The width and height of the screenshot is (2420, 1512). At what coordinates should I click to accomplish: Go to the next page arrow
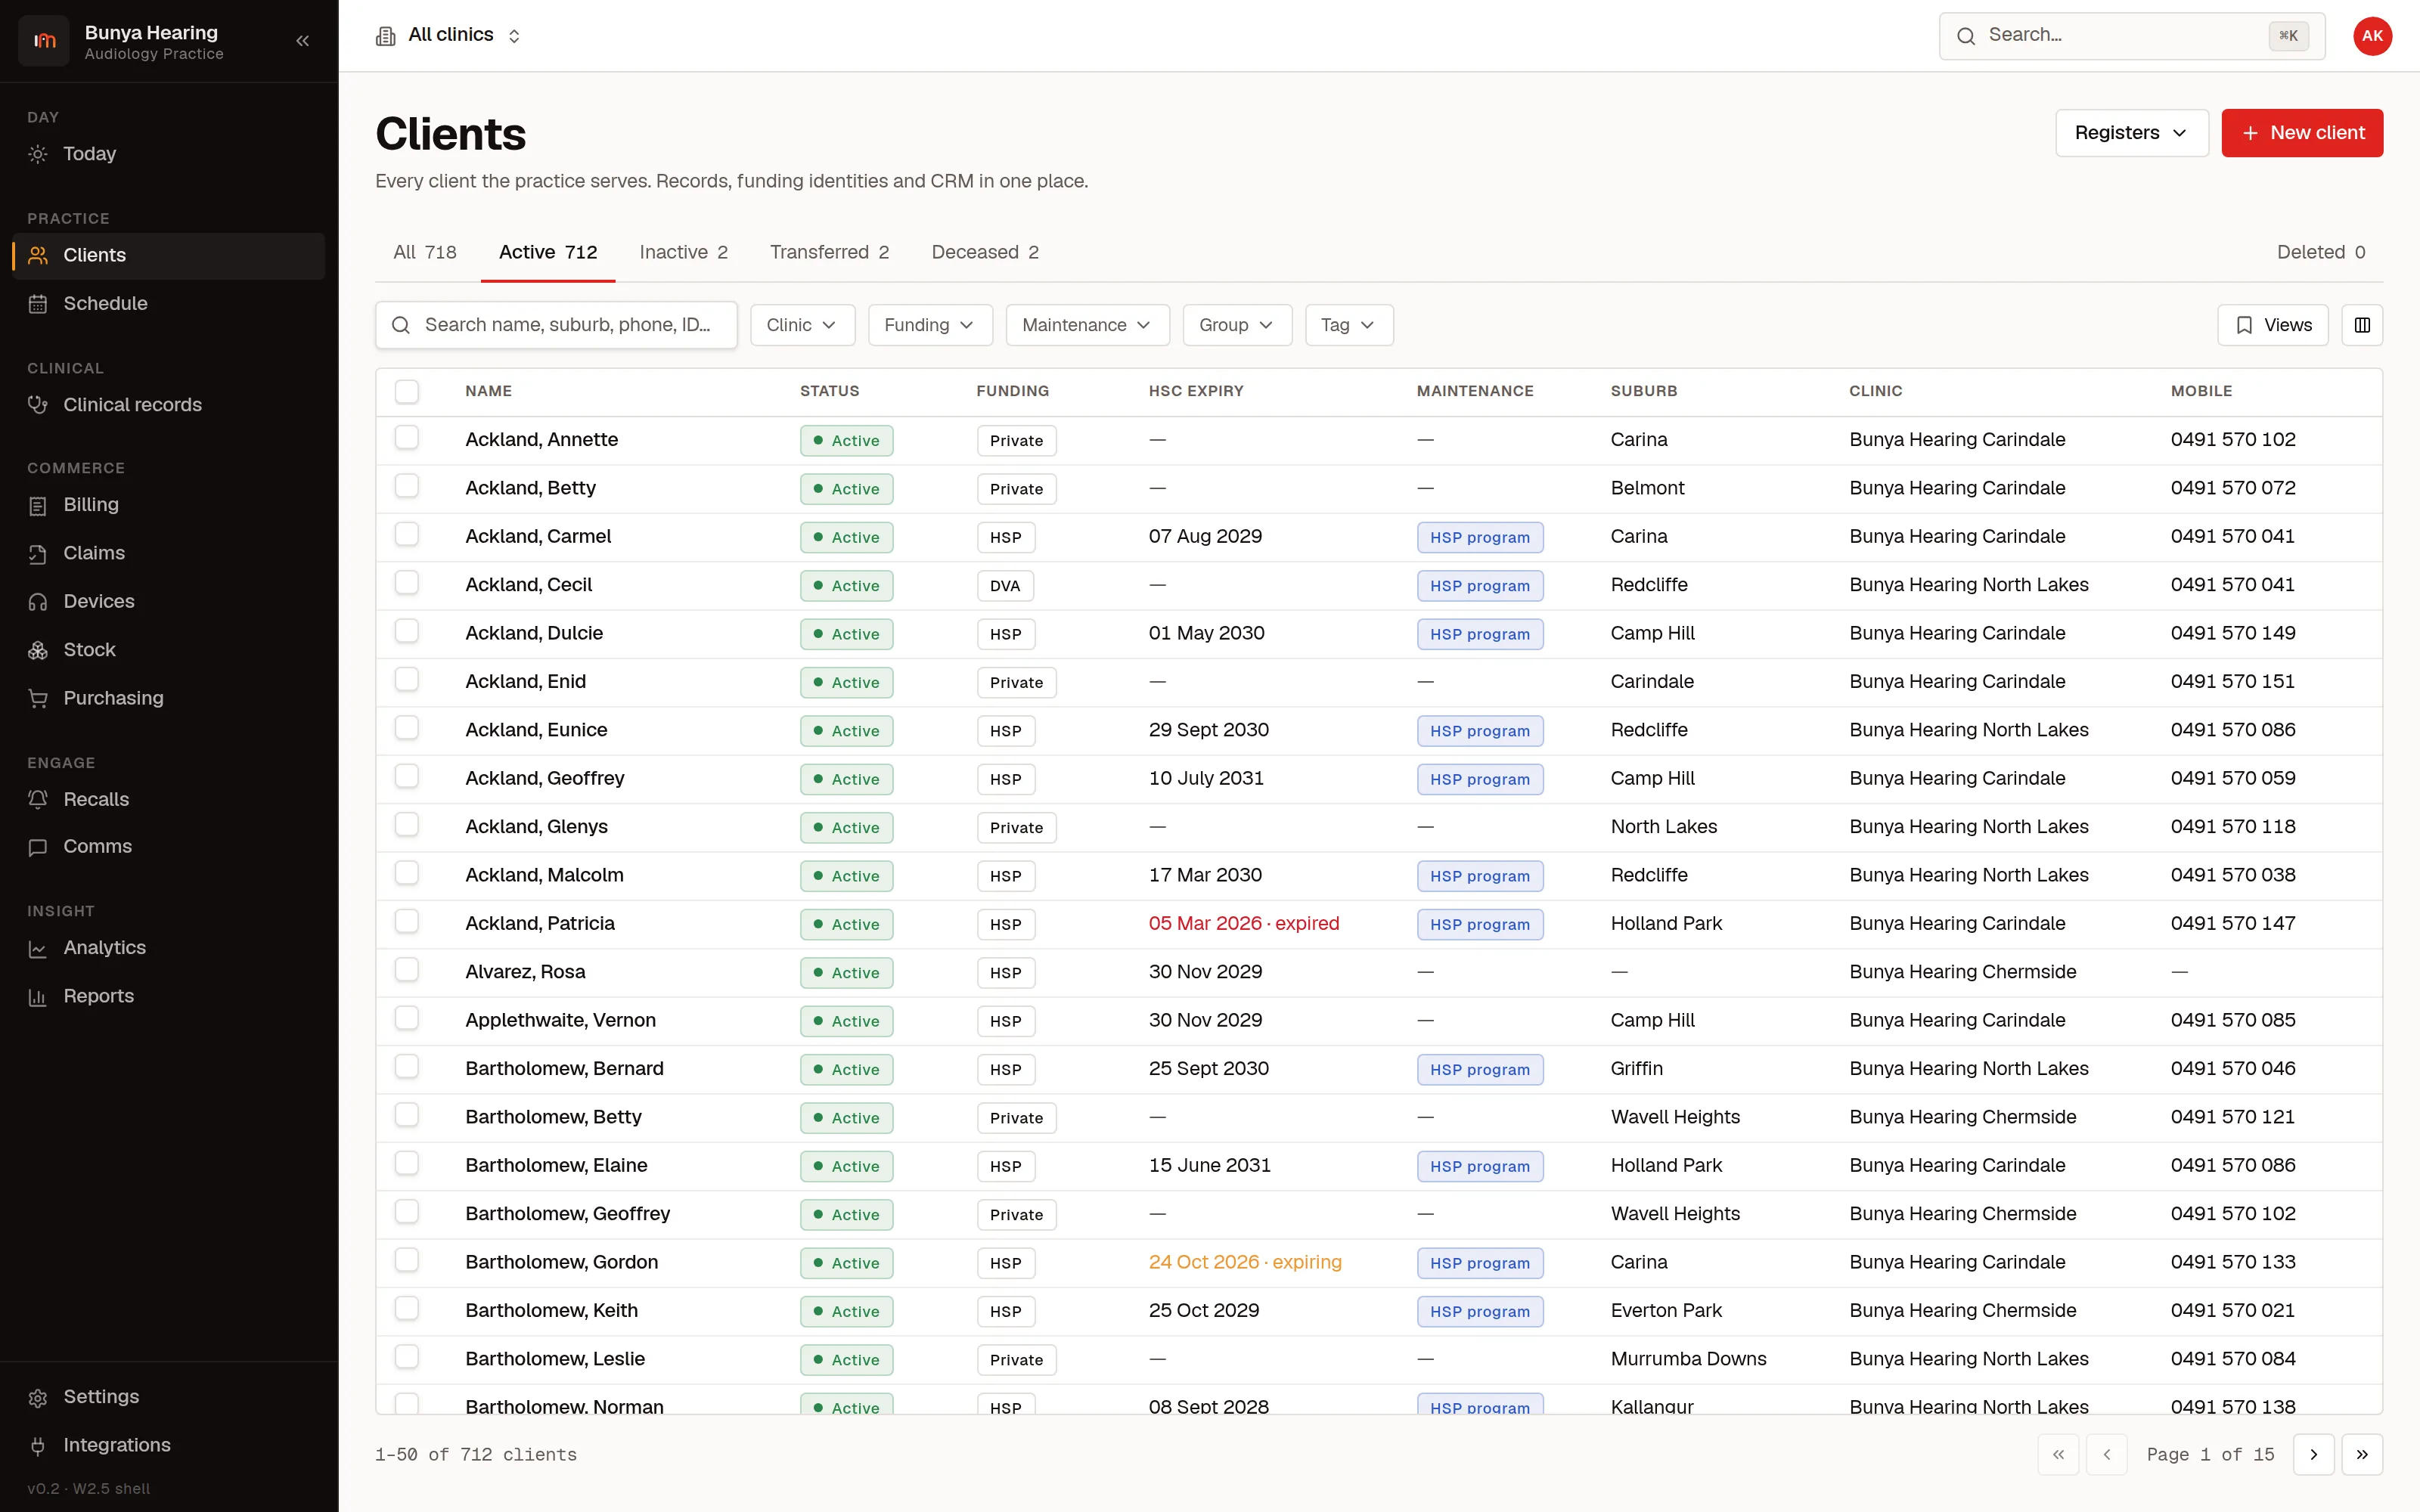(x=2313, y=1454)
